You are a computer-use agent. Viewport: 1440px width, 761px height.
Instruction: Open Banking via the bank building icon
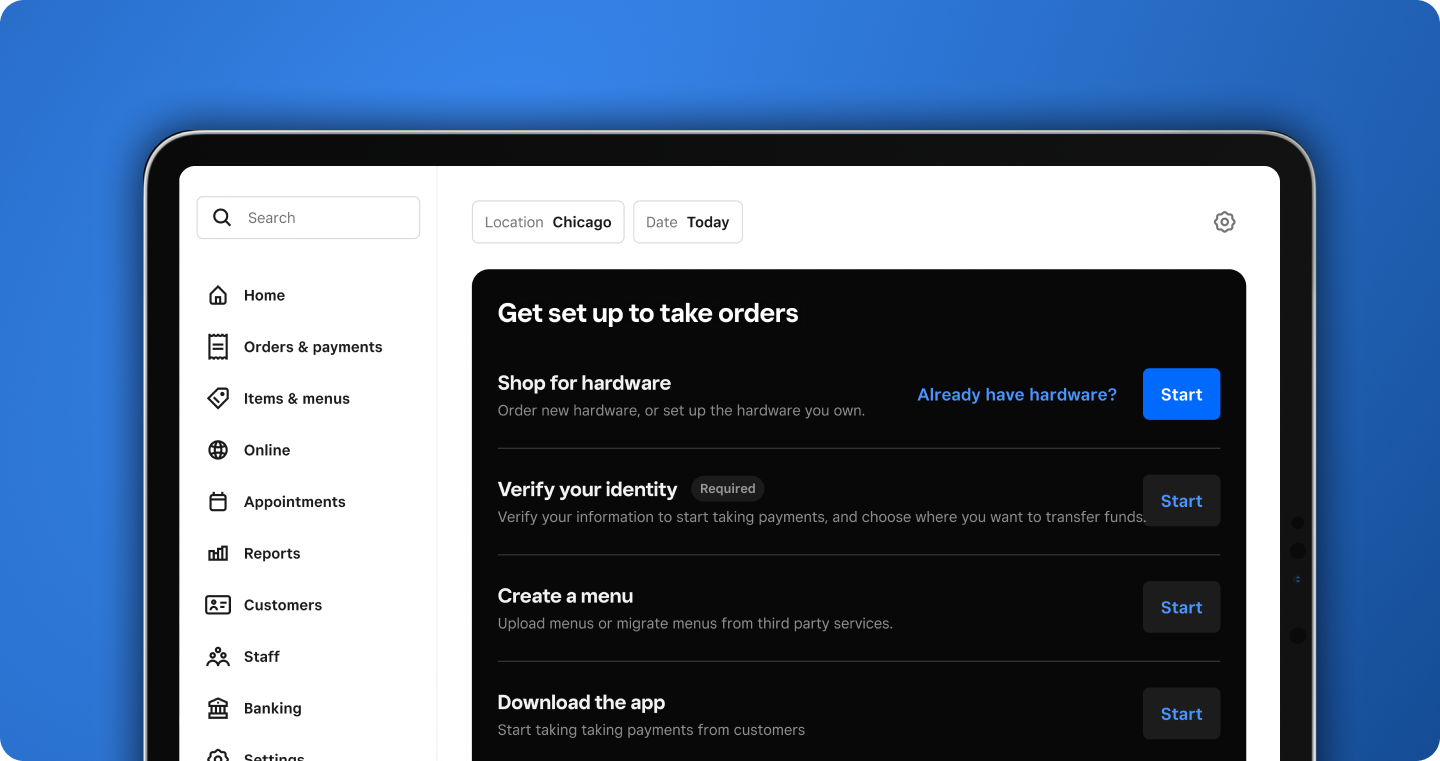point(218,708)
